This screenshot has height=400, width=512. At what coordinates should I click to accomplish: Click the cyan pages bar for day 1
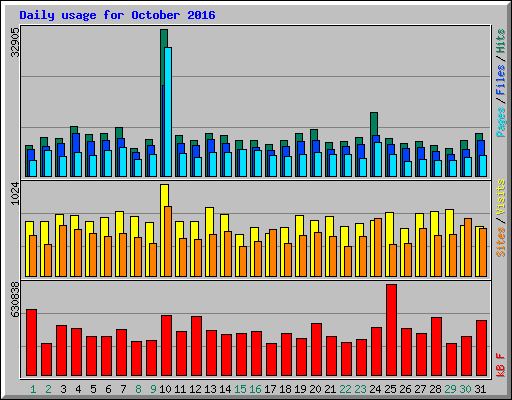coord(33,168)
